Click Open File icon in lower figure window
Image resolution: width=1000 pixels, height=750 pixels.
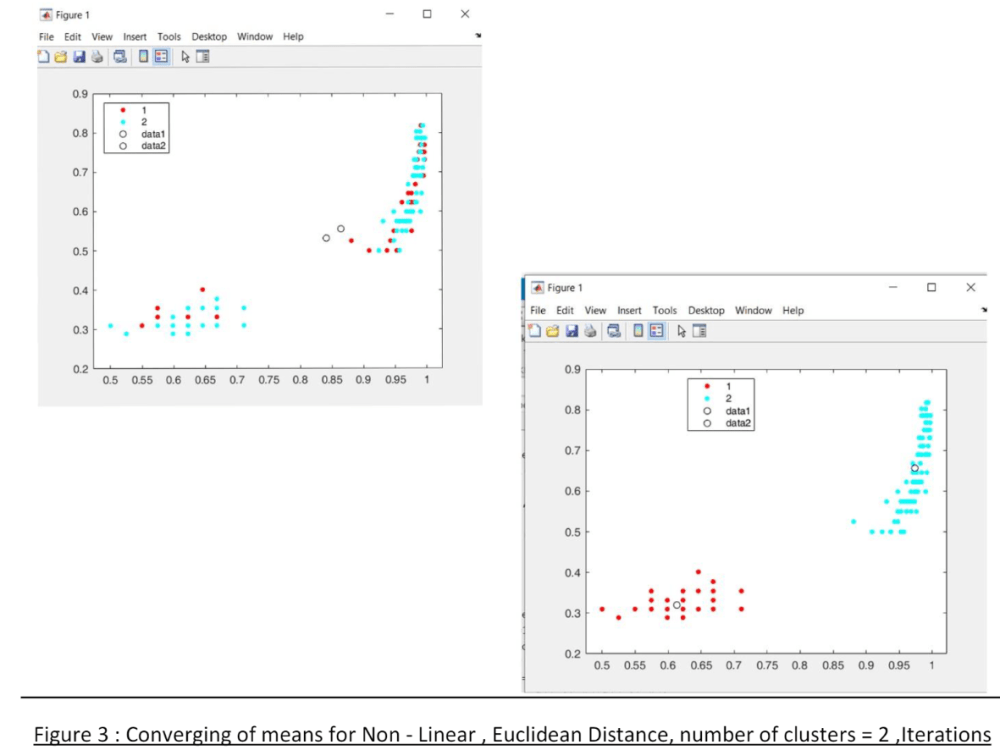coord(552,330)
